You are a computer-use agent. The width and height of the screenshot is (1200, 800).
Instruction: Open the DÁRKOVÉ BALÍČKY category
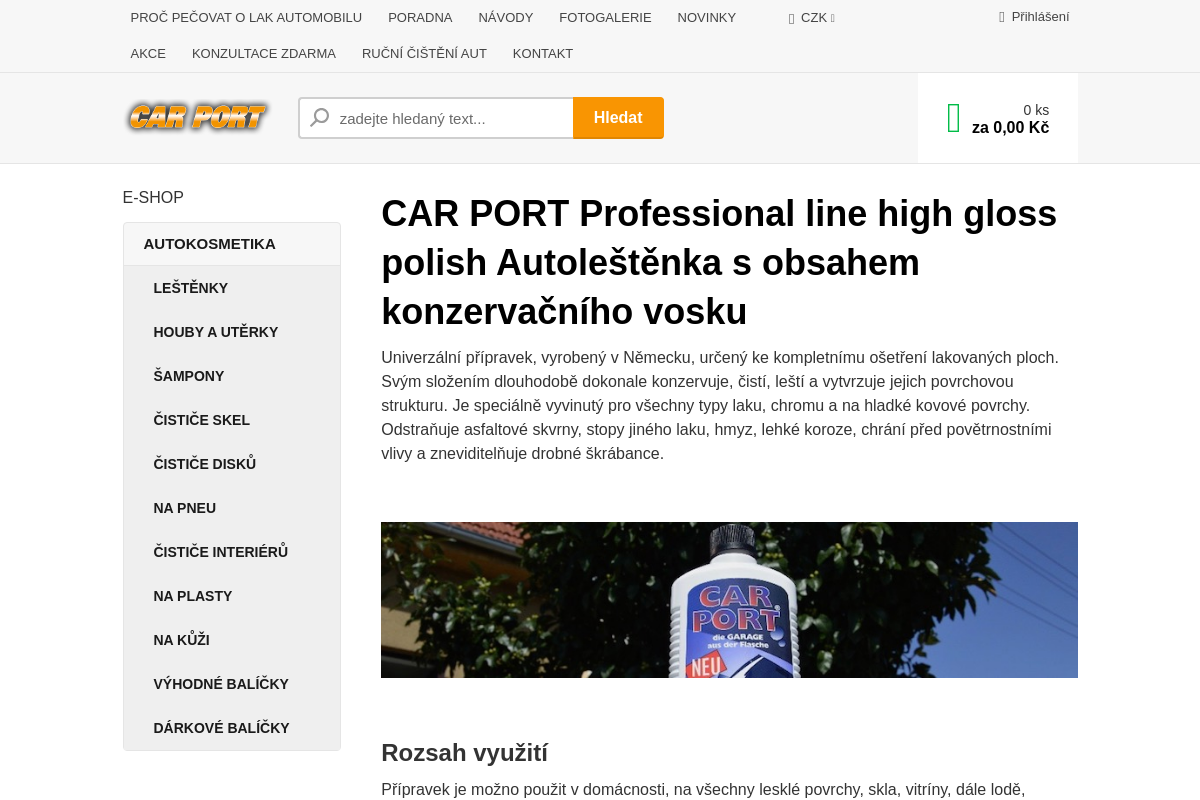point(221,728)
